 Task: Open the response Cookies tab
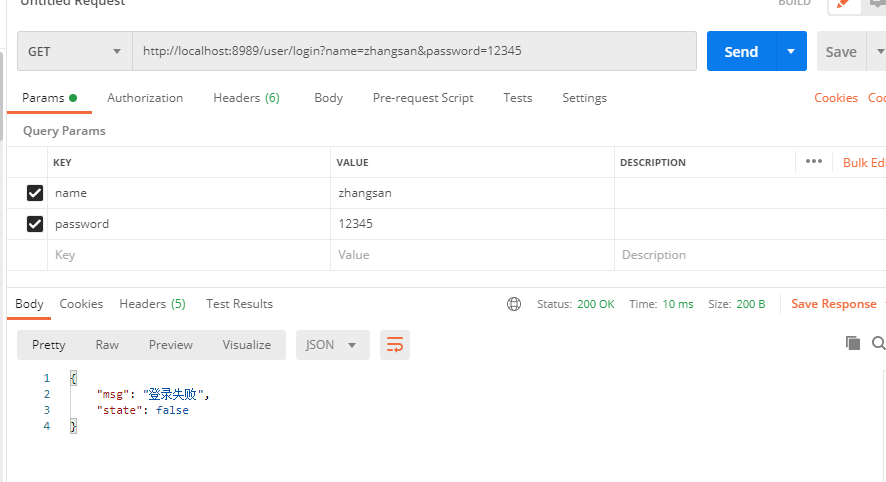81,304
